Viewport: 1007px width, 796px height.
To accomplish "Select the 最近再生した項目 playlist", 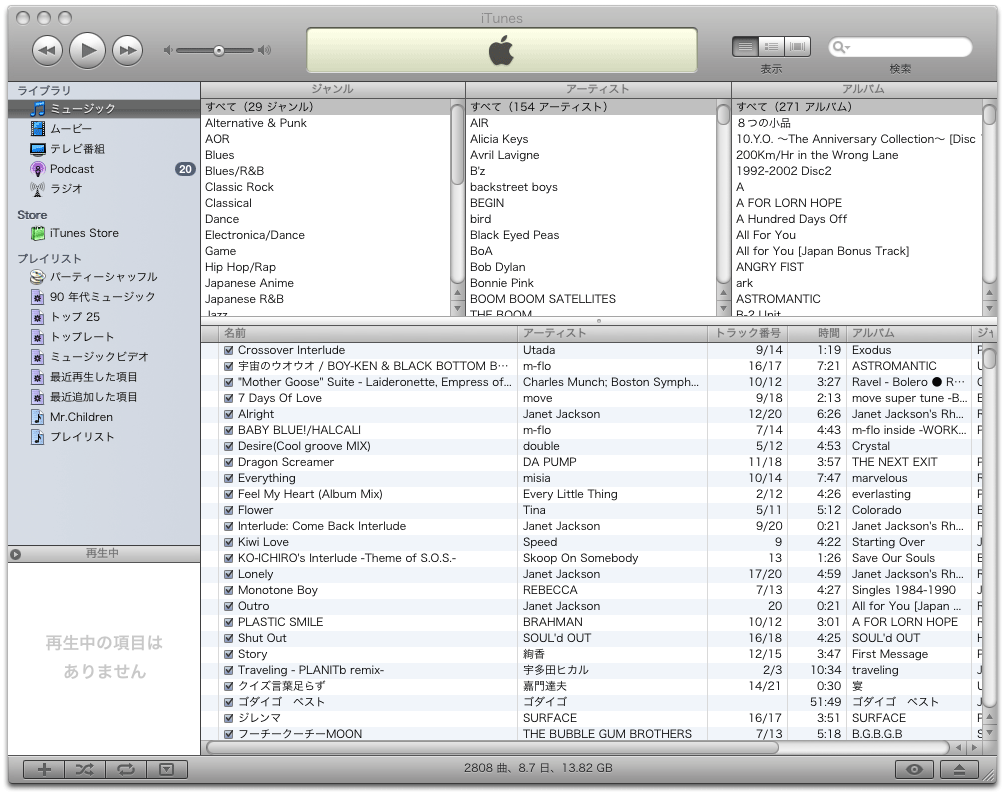I will coord(104,377).
